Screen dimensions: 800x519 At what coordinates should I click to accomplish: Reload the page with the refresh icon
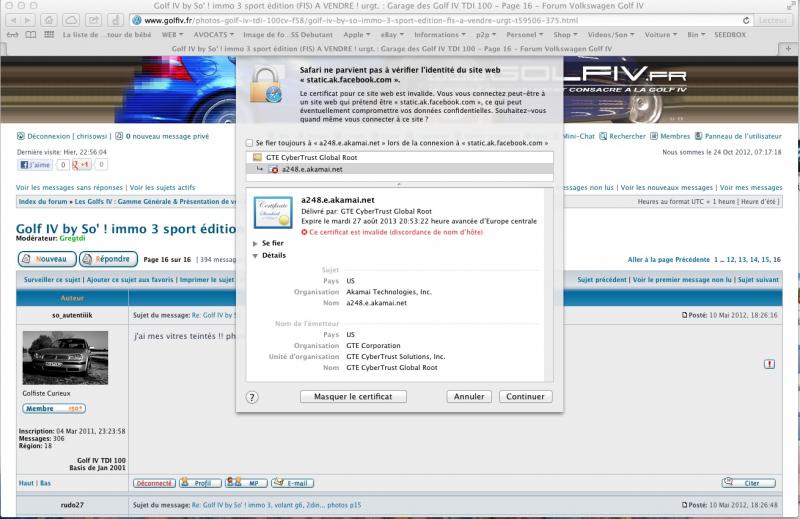[746, 20]
